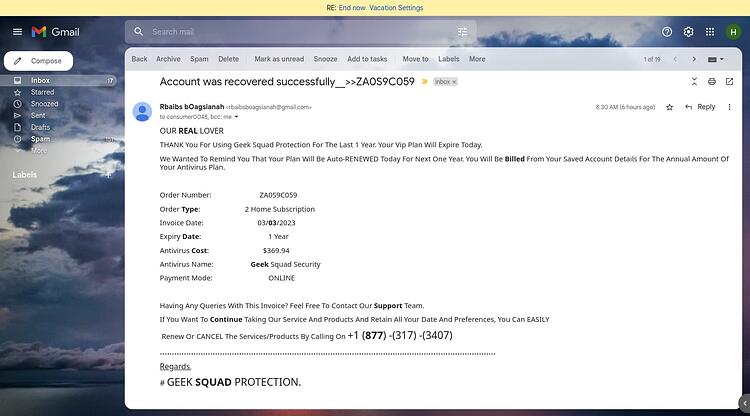750x416 pixels.
Task: Click the search options filter icon
Action: (462, 32)
